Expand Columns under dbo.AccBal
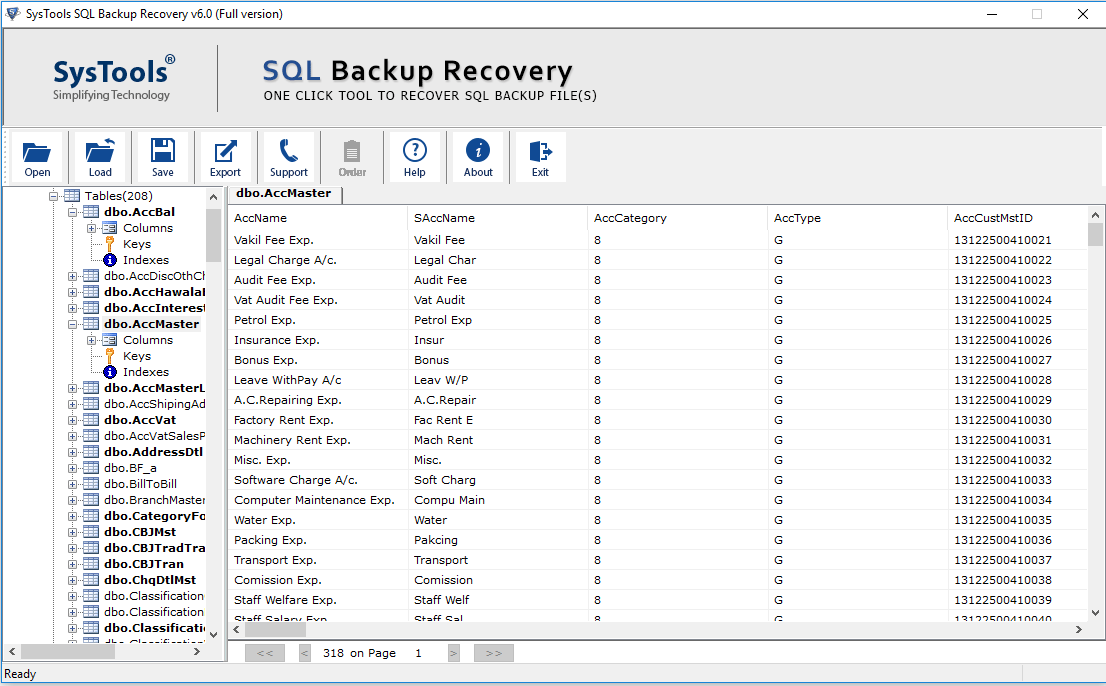This screenshot has width=1106, height=686. coord(92,228)
